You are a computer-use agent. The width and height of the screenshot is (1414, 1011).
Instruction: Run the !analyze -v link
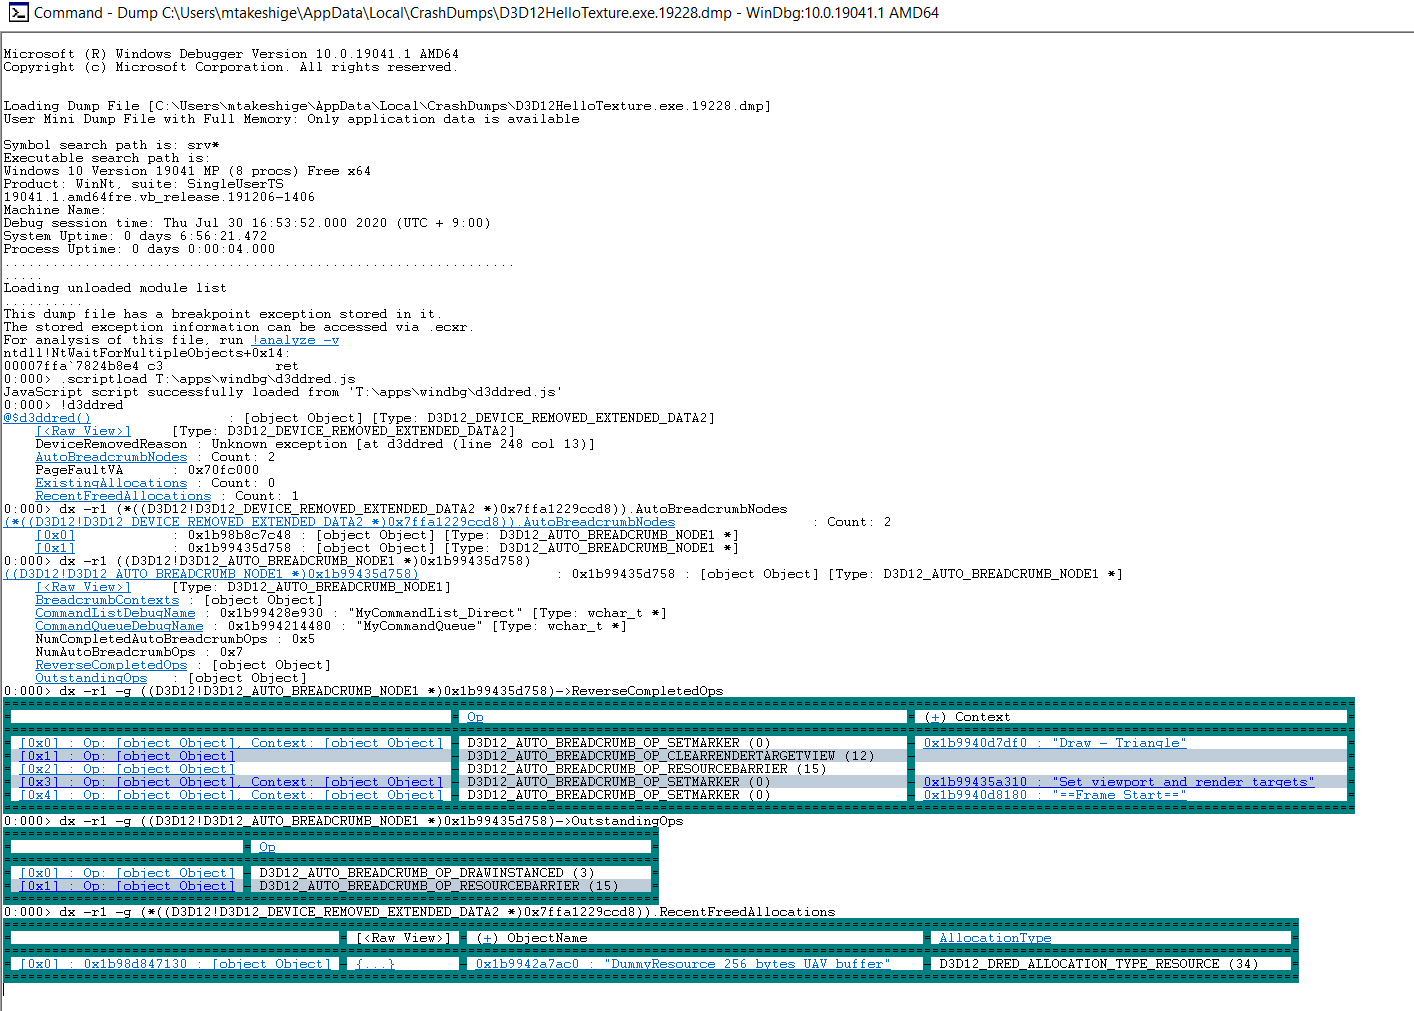click(x=295, y=340)
